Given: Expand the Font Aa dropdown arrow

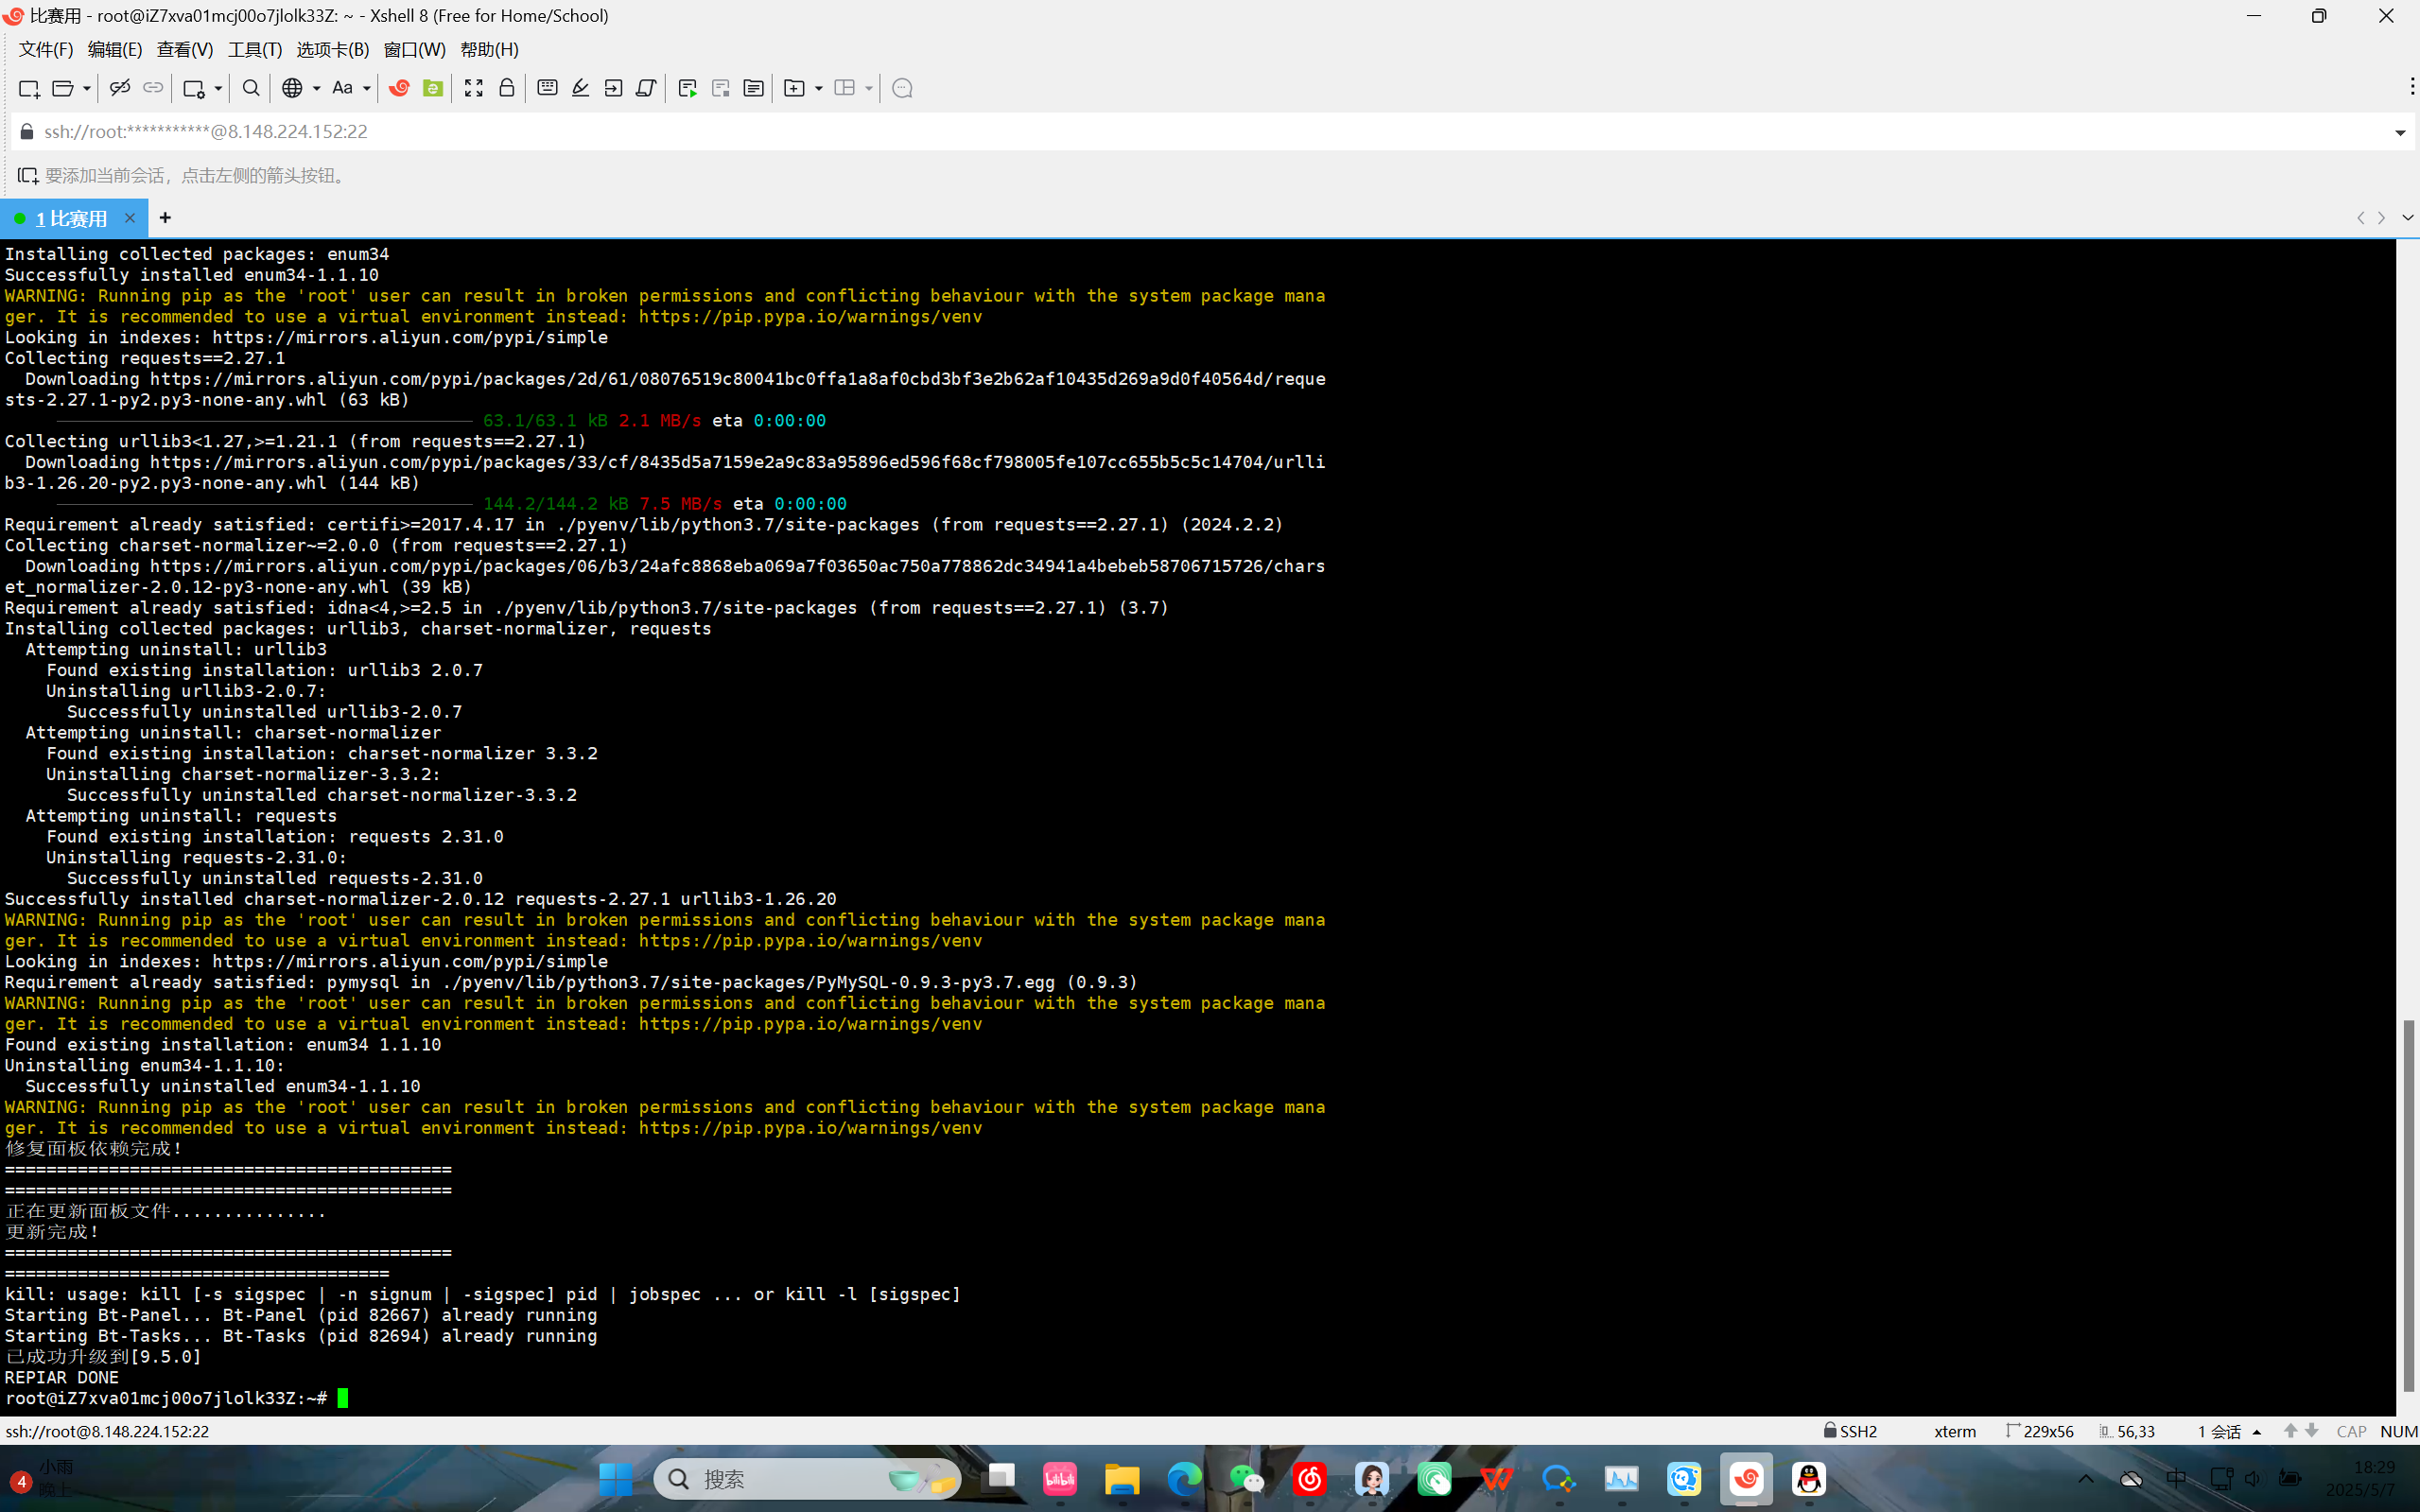Looking at the screenshot, I should pos(366,89).
